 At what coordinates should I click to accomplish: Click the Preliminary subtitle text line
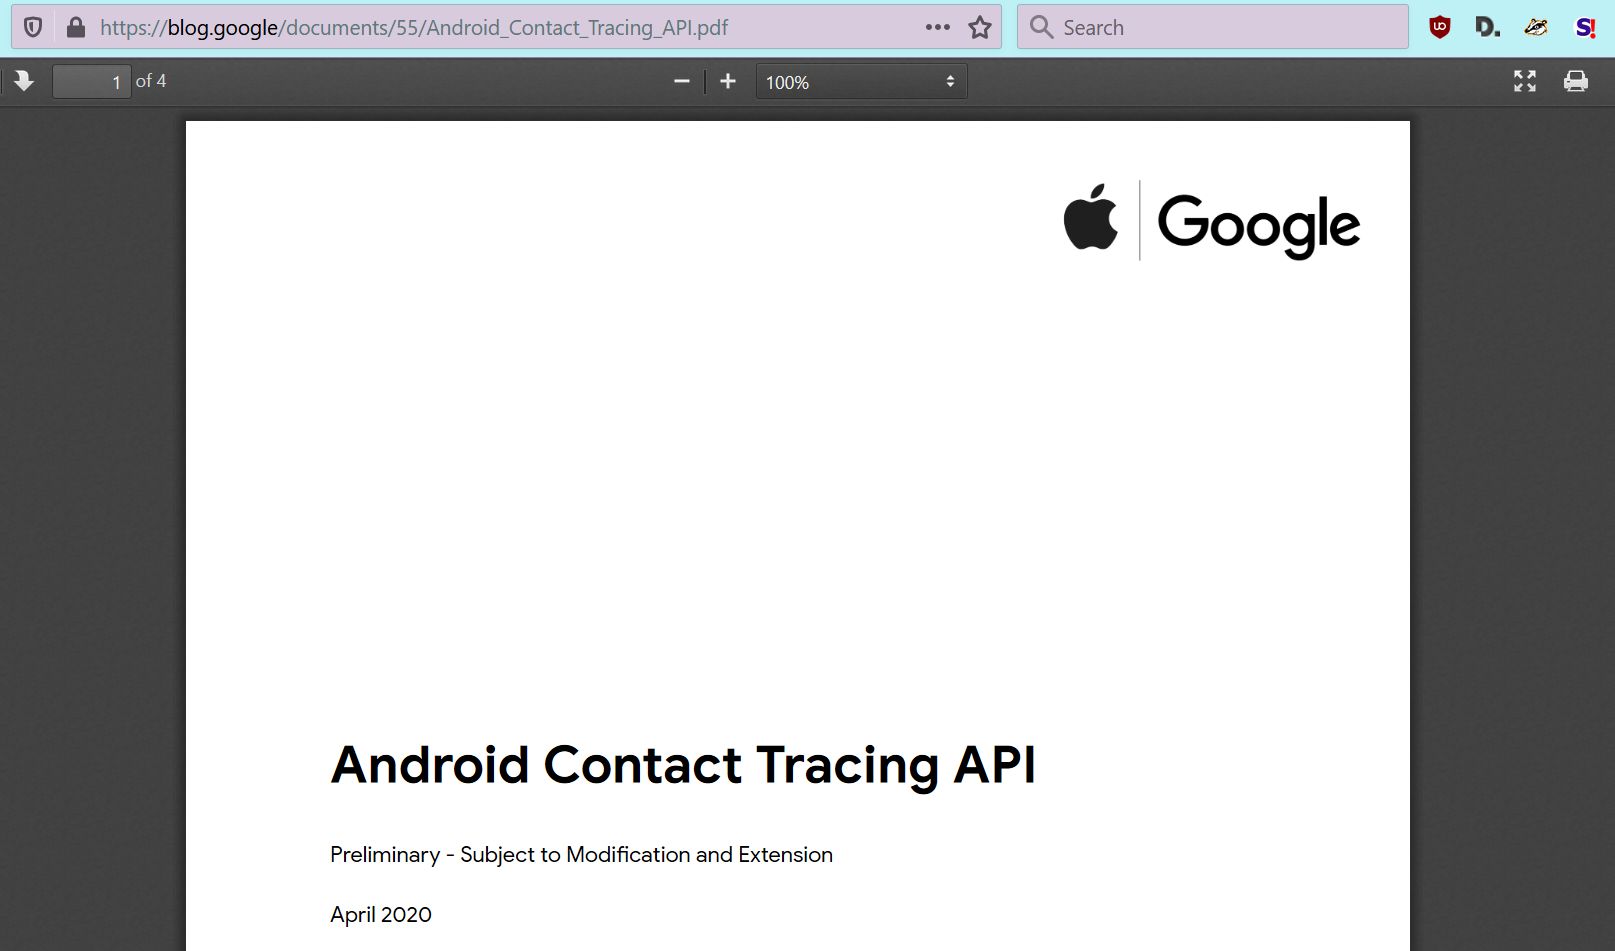[x=581, y=855]
